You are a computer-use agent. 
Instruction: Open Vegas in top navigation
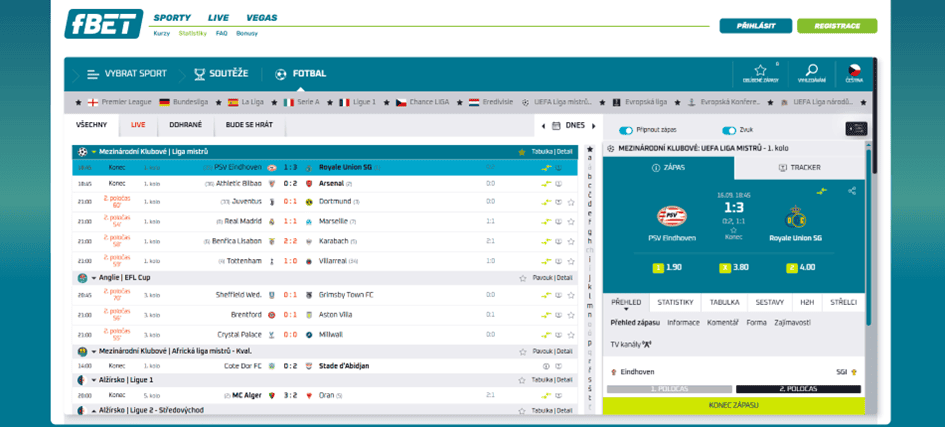[x=262, y=17]
